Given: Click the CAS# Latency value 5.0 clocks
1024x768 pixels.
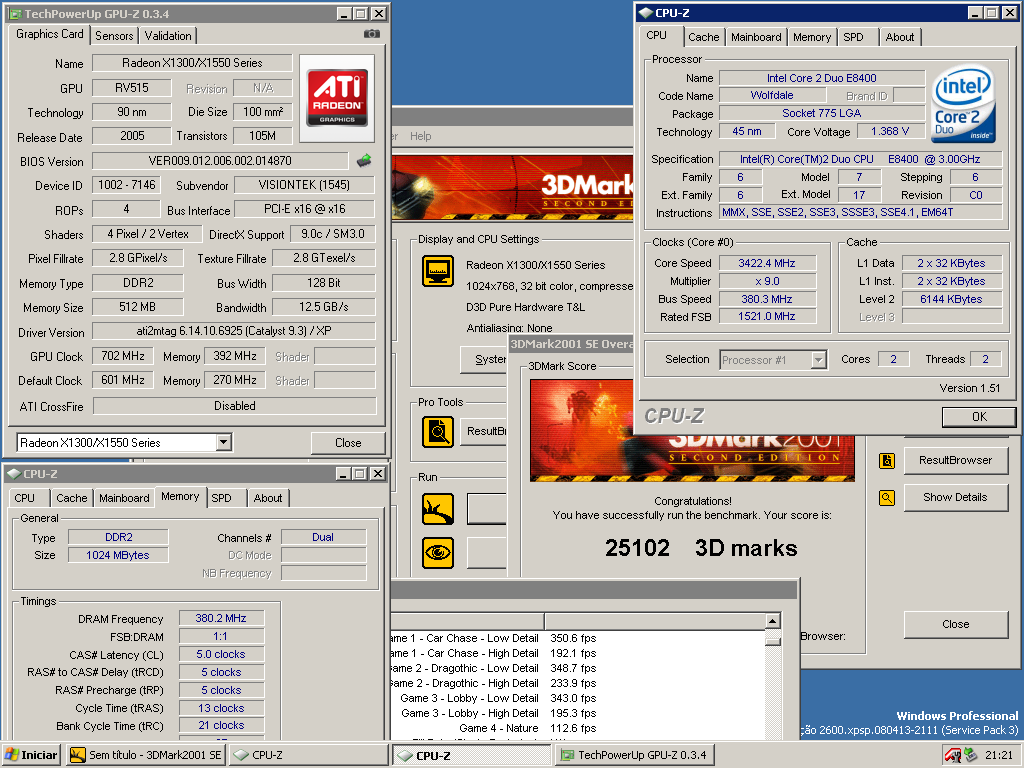Looking at the screenshot, I should coord(221,654).
